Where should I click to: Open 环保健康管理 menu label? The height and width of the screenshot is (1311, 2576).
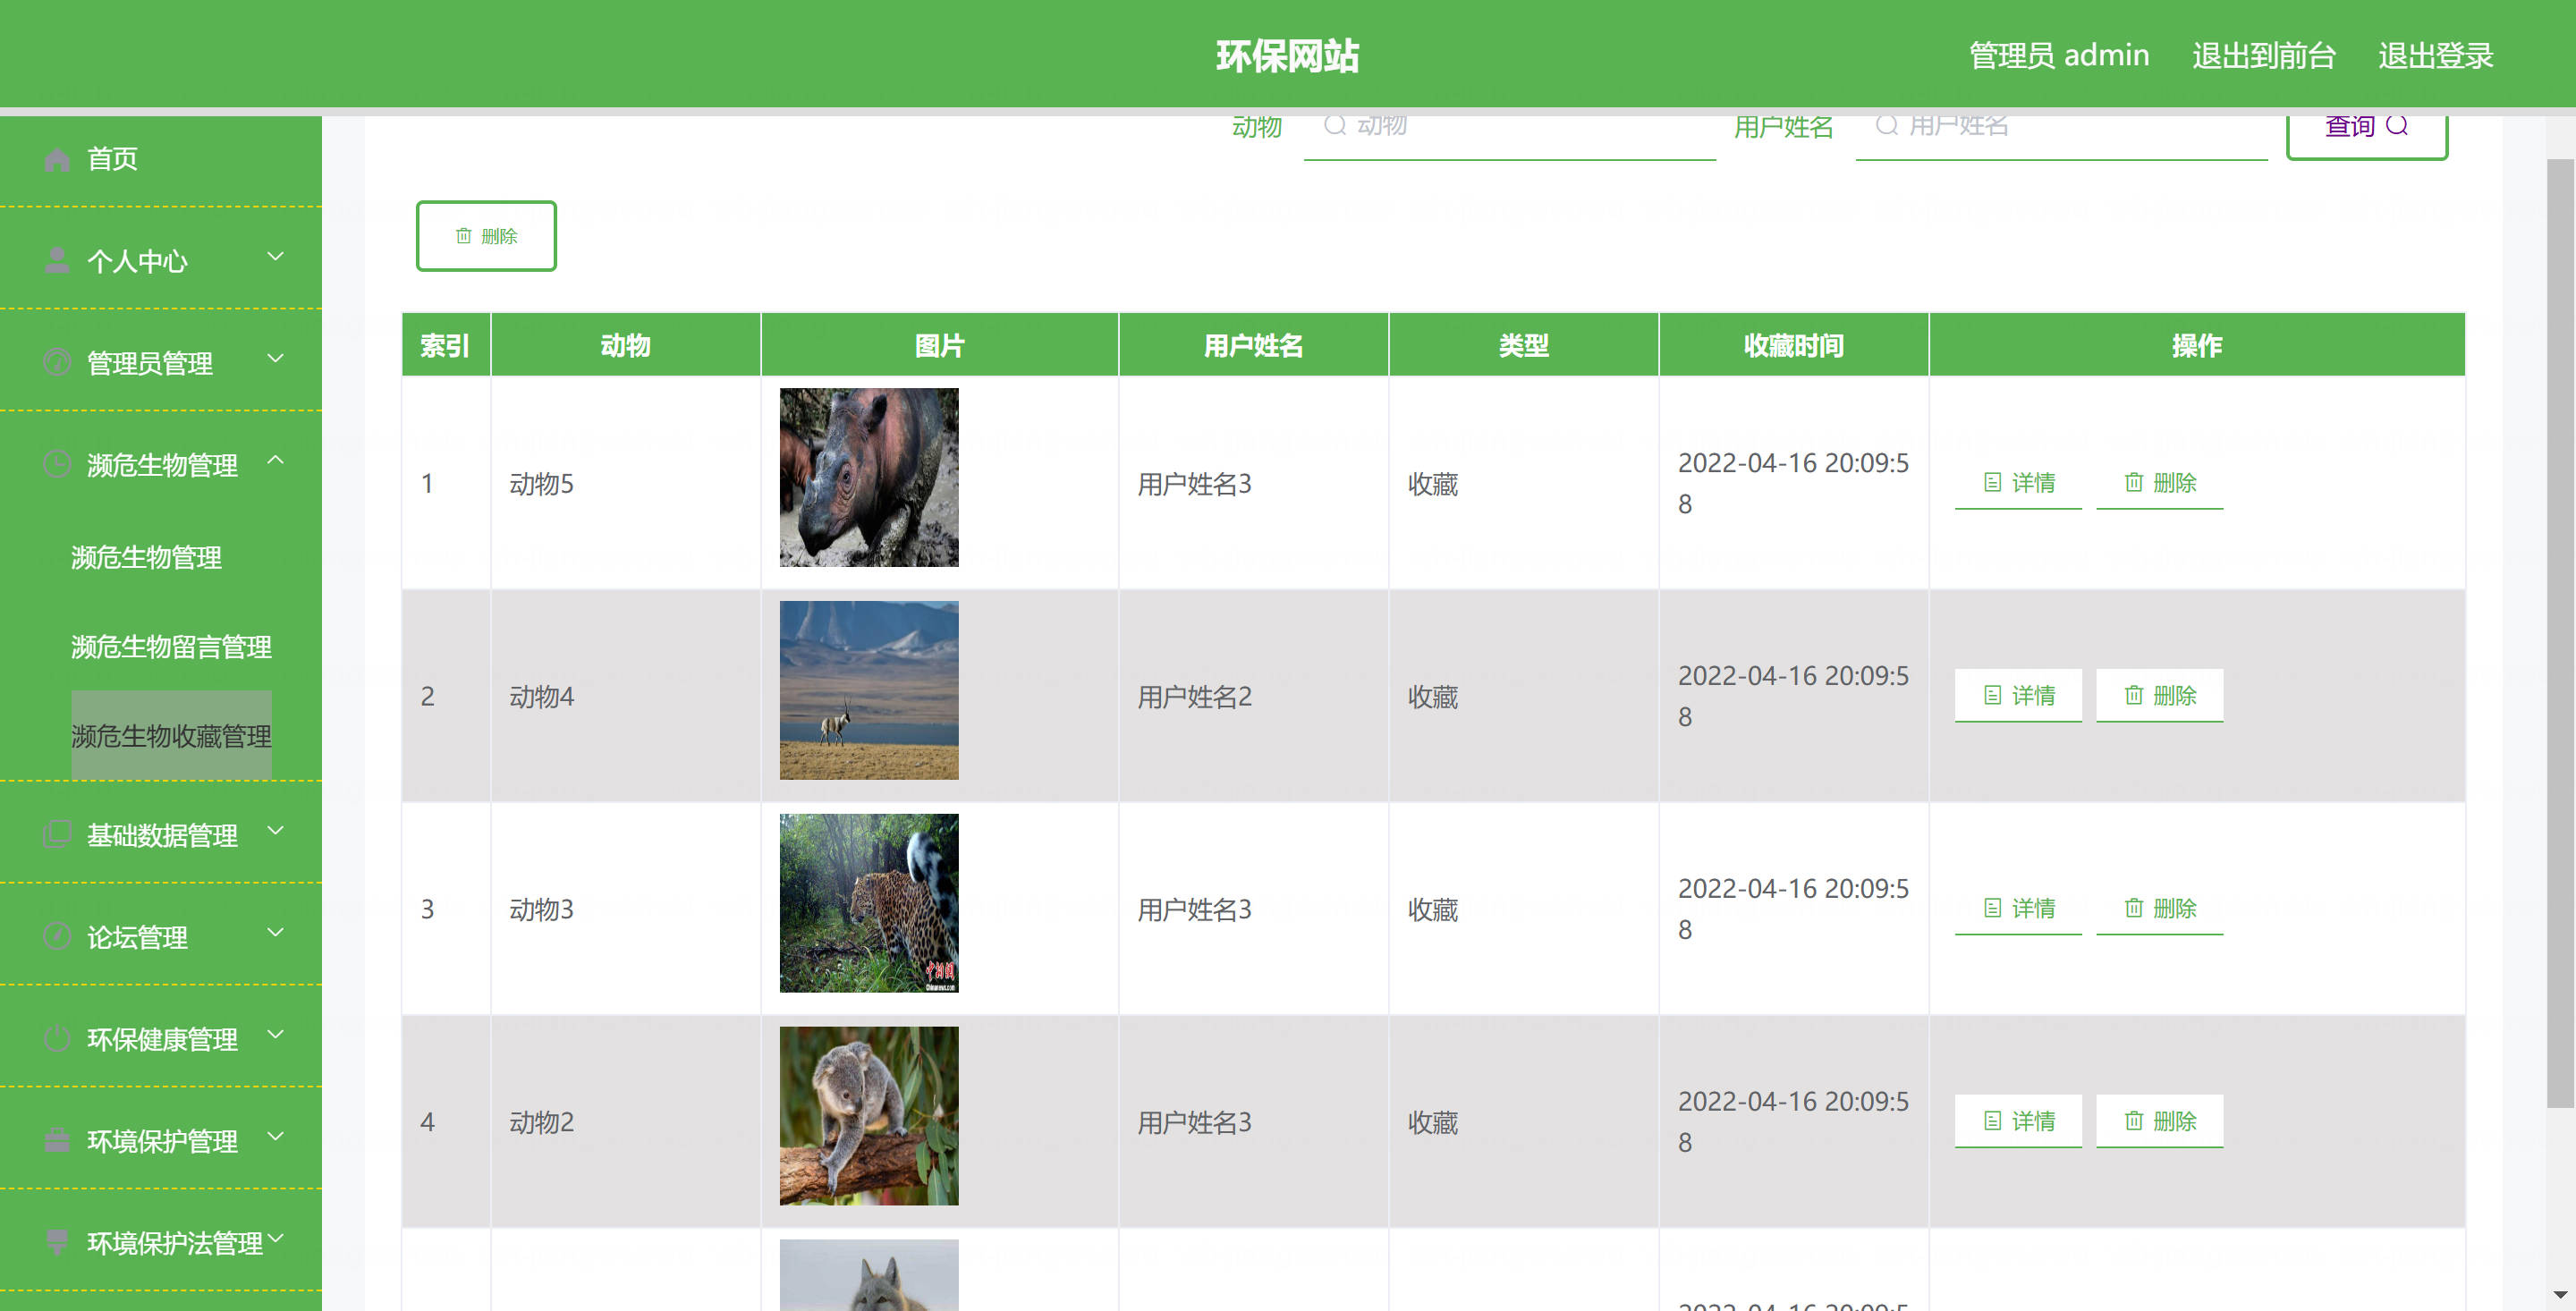162,1040
